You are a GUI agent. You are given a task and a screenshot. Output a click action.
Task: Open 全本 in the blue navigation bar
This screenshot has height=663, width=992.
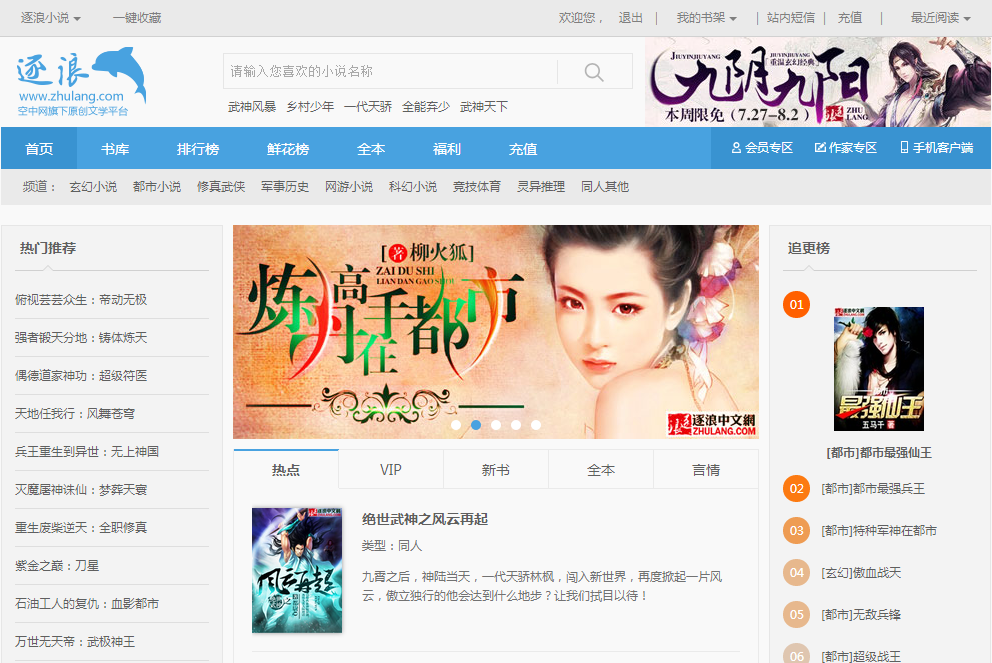371,149
